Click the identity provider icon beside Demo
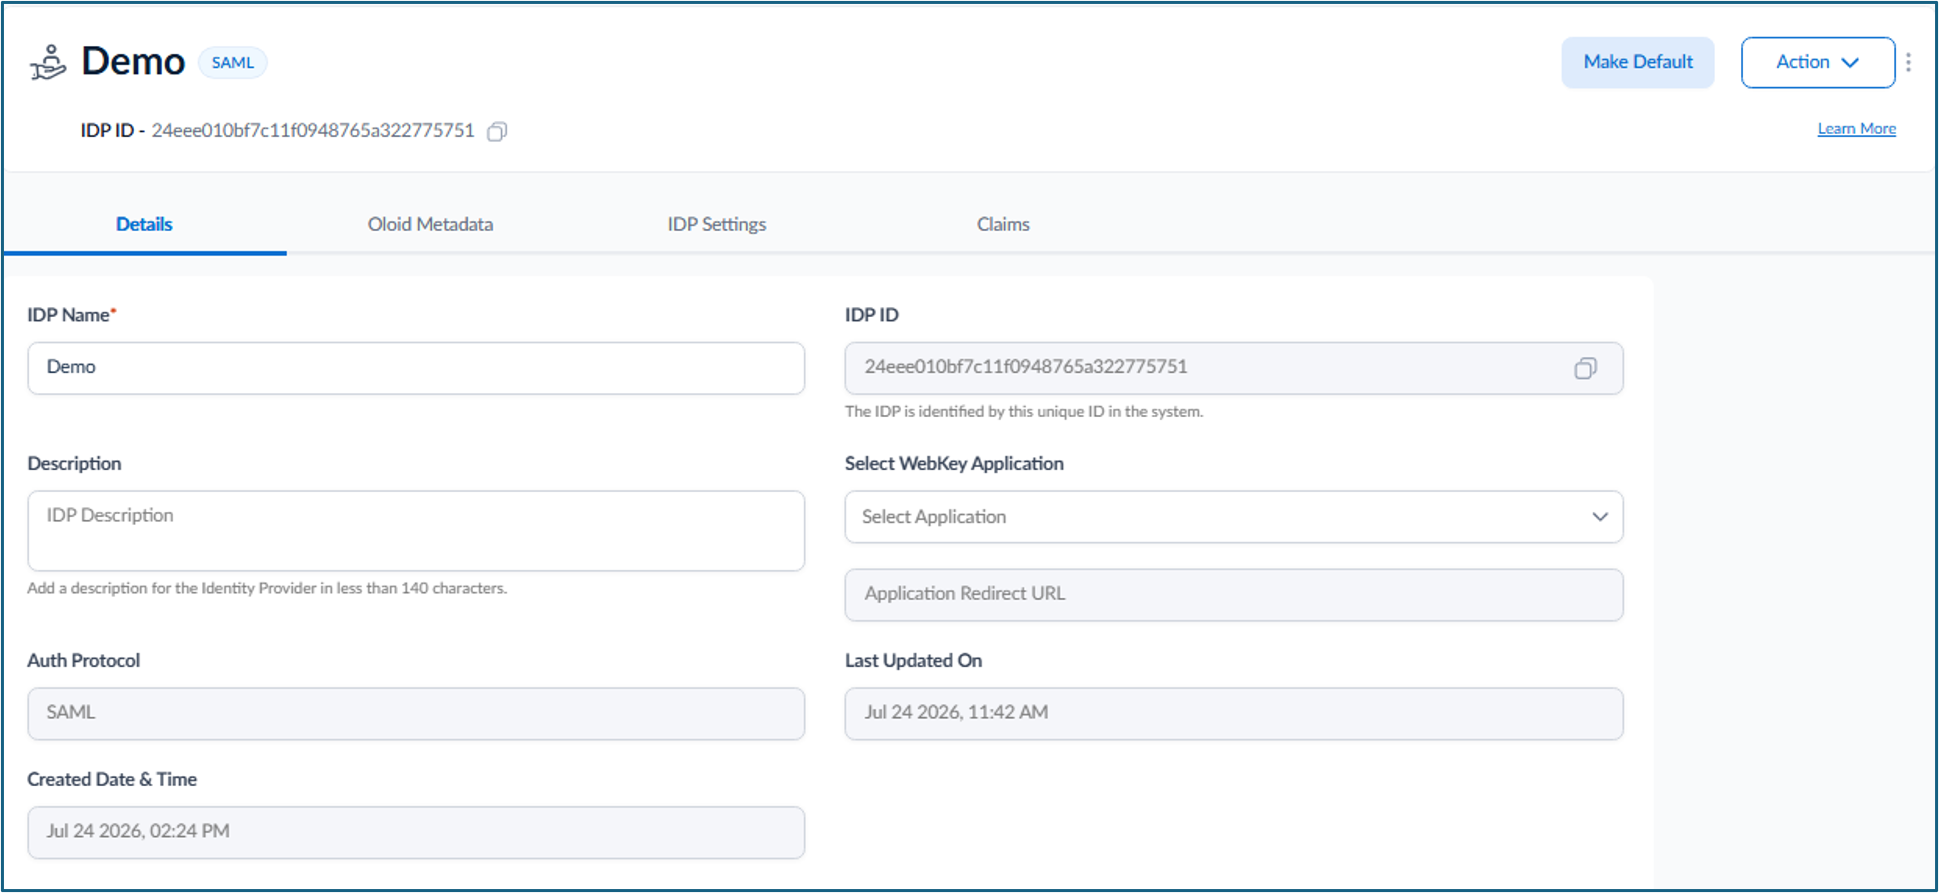 click(48, 62)
